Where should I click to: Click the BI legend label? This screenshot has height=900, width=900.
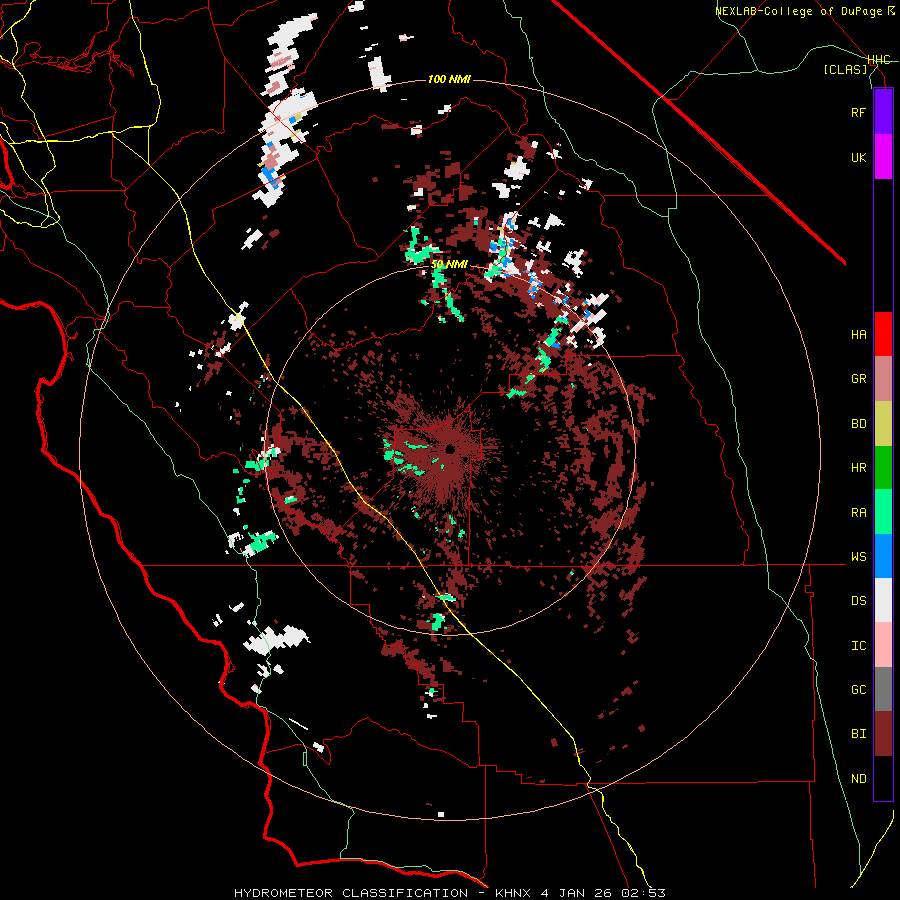858,734
